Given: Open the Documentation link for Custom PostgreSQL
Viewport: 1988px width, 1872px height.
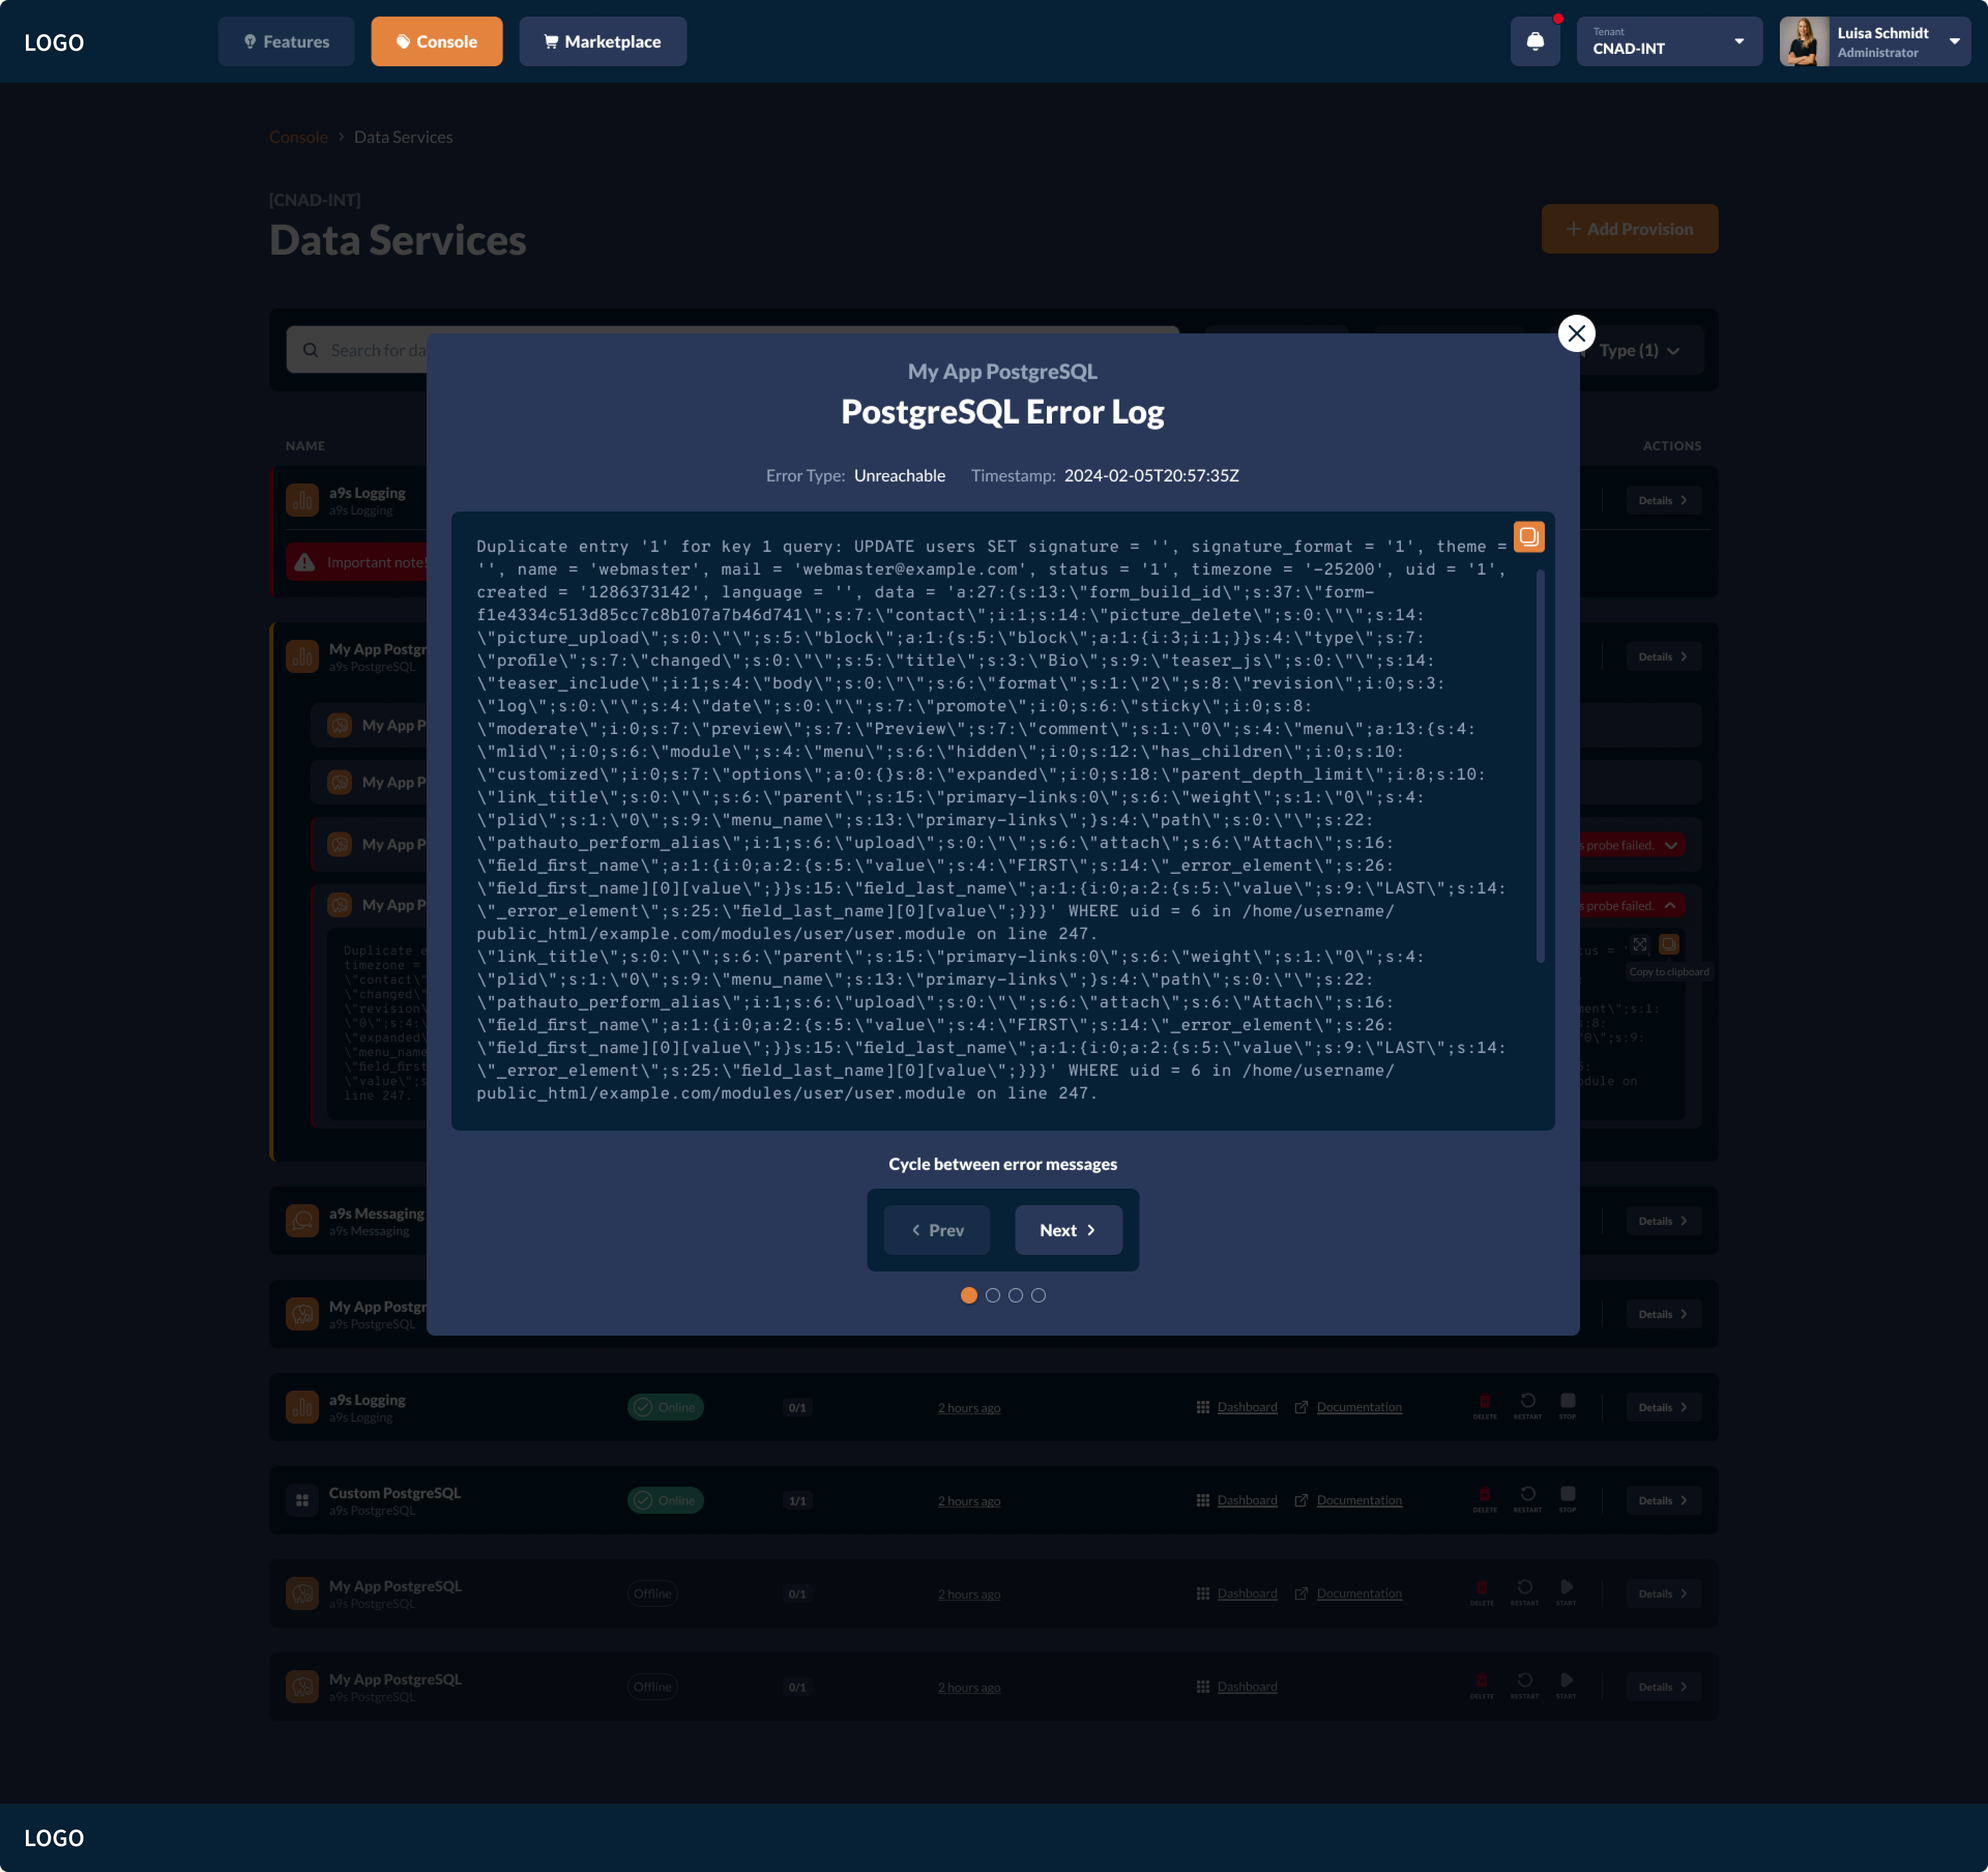Looking at the screenshot, I should tap(1359, 1500).
